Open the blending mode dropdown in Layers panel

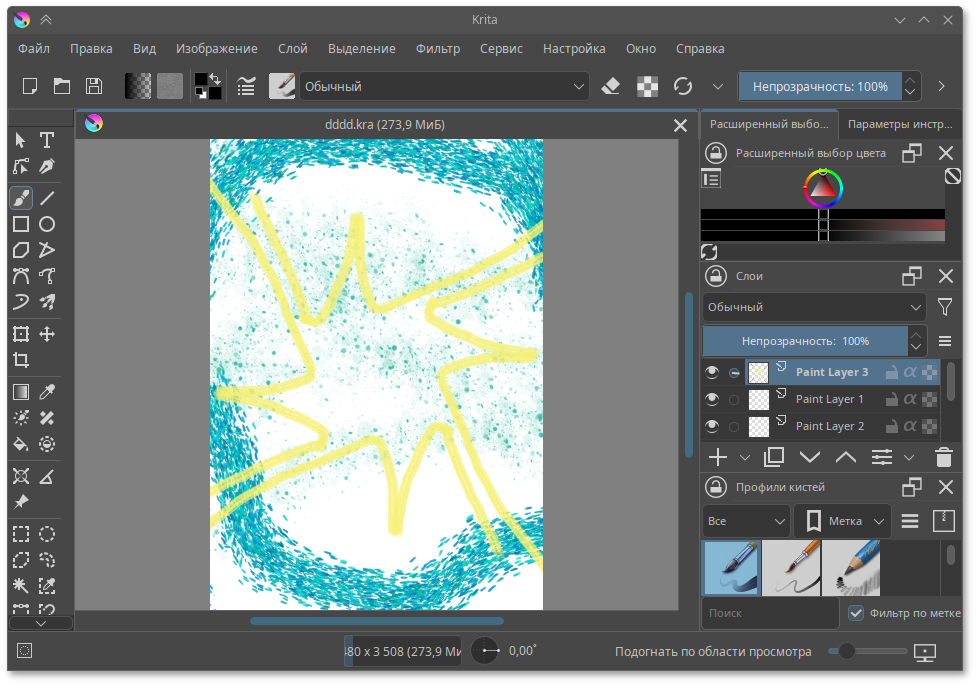[x=813, y=307]
